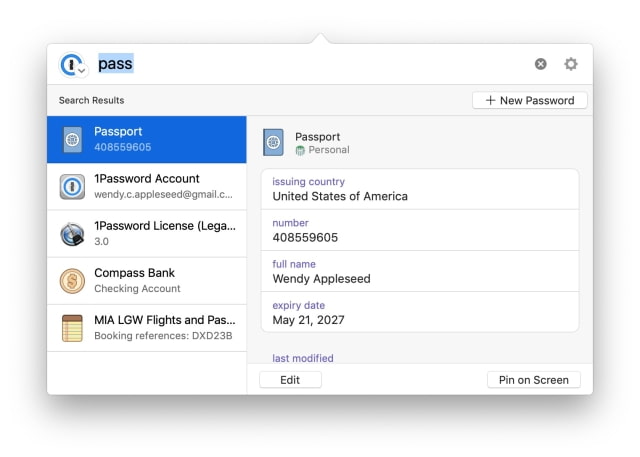
Task: Click the full name Wendy Appleseed field
Action: (x=419, y=271)
